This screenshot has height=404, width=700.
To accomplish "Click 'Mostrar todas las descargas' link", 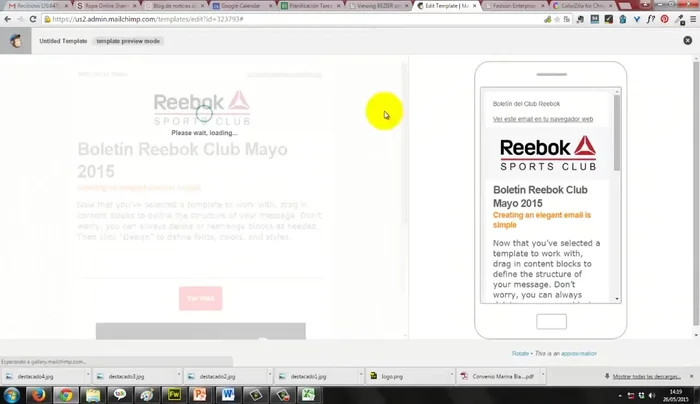I will [646, 376].
